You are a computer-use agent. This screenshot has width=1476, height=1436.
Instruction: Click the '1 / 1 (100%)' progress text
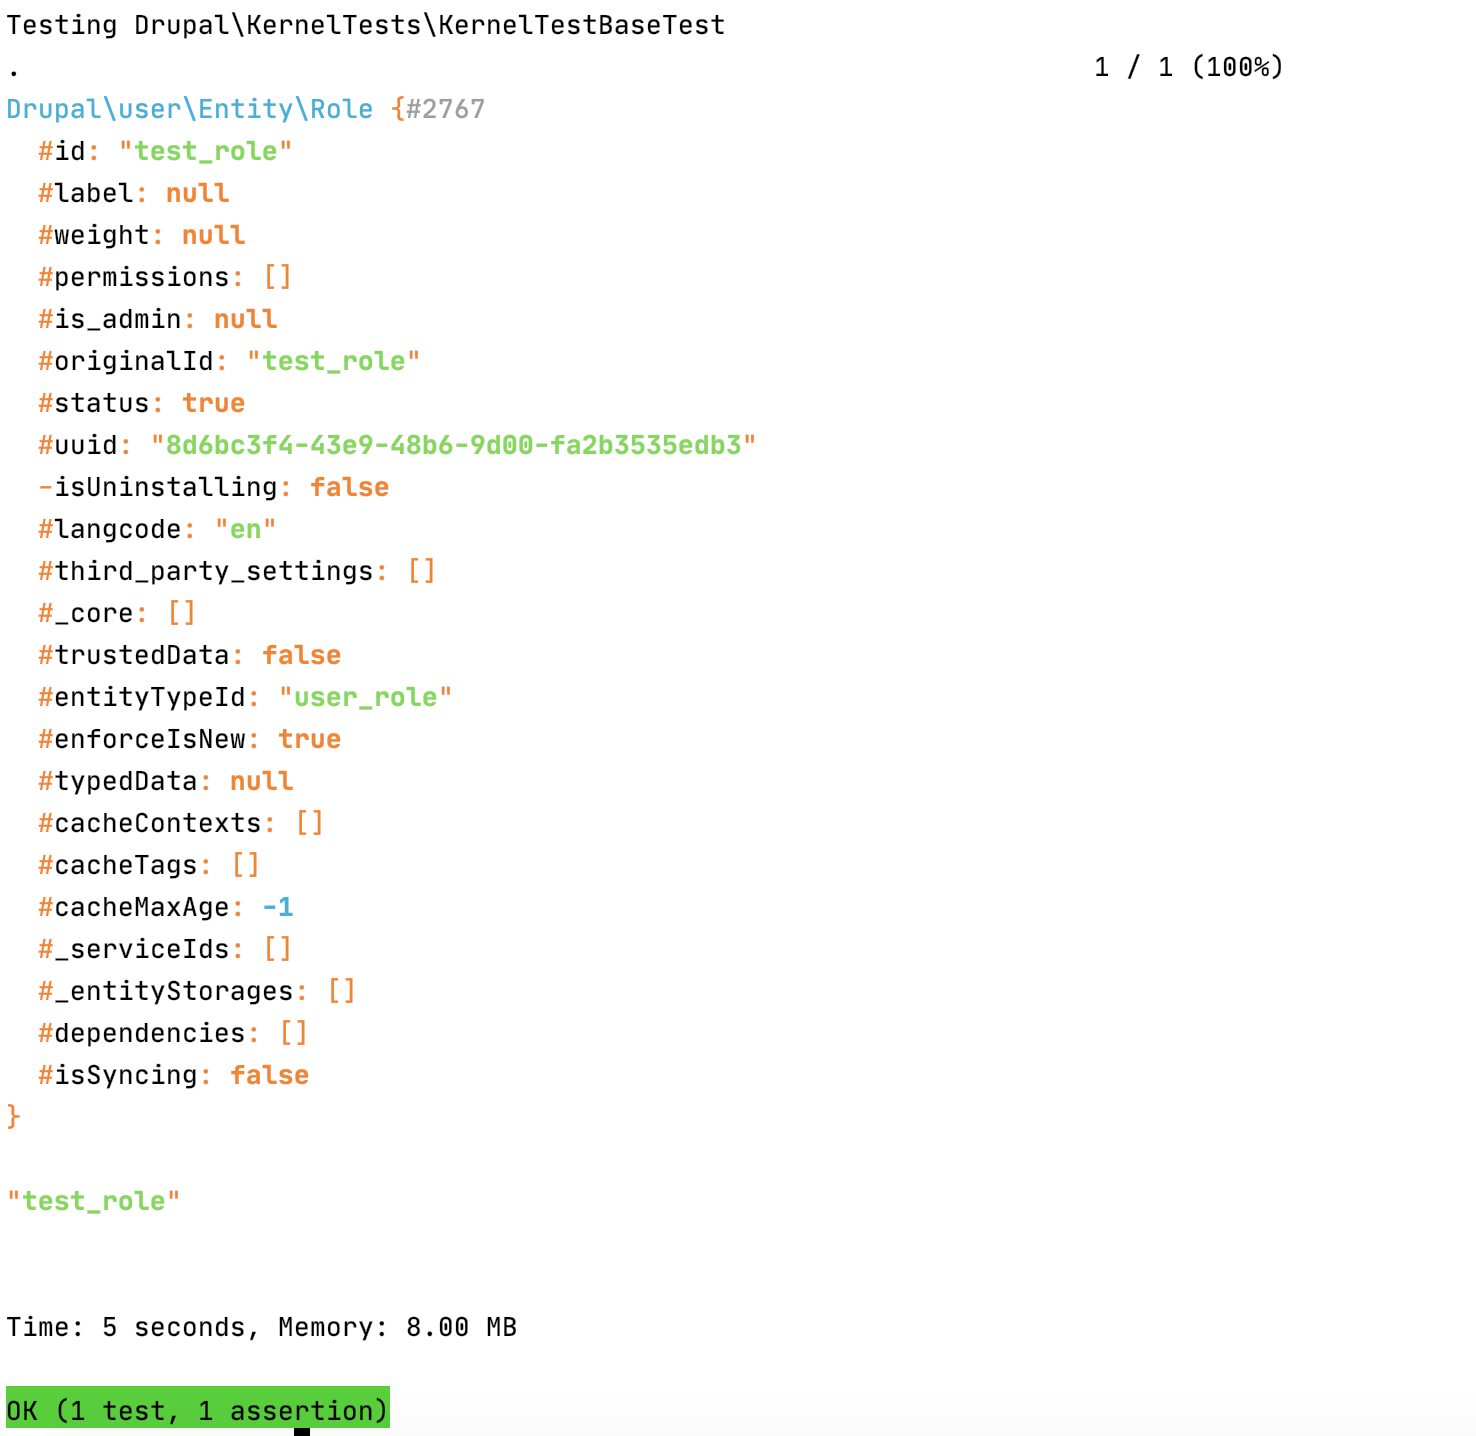(x=1189, y=67)
